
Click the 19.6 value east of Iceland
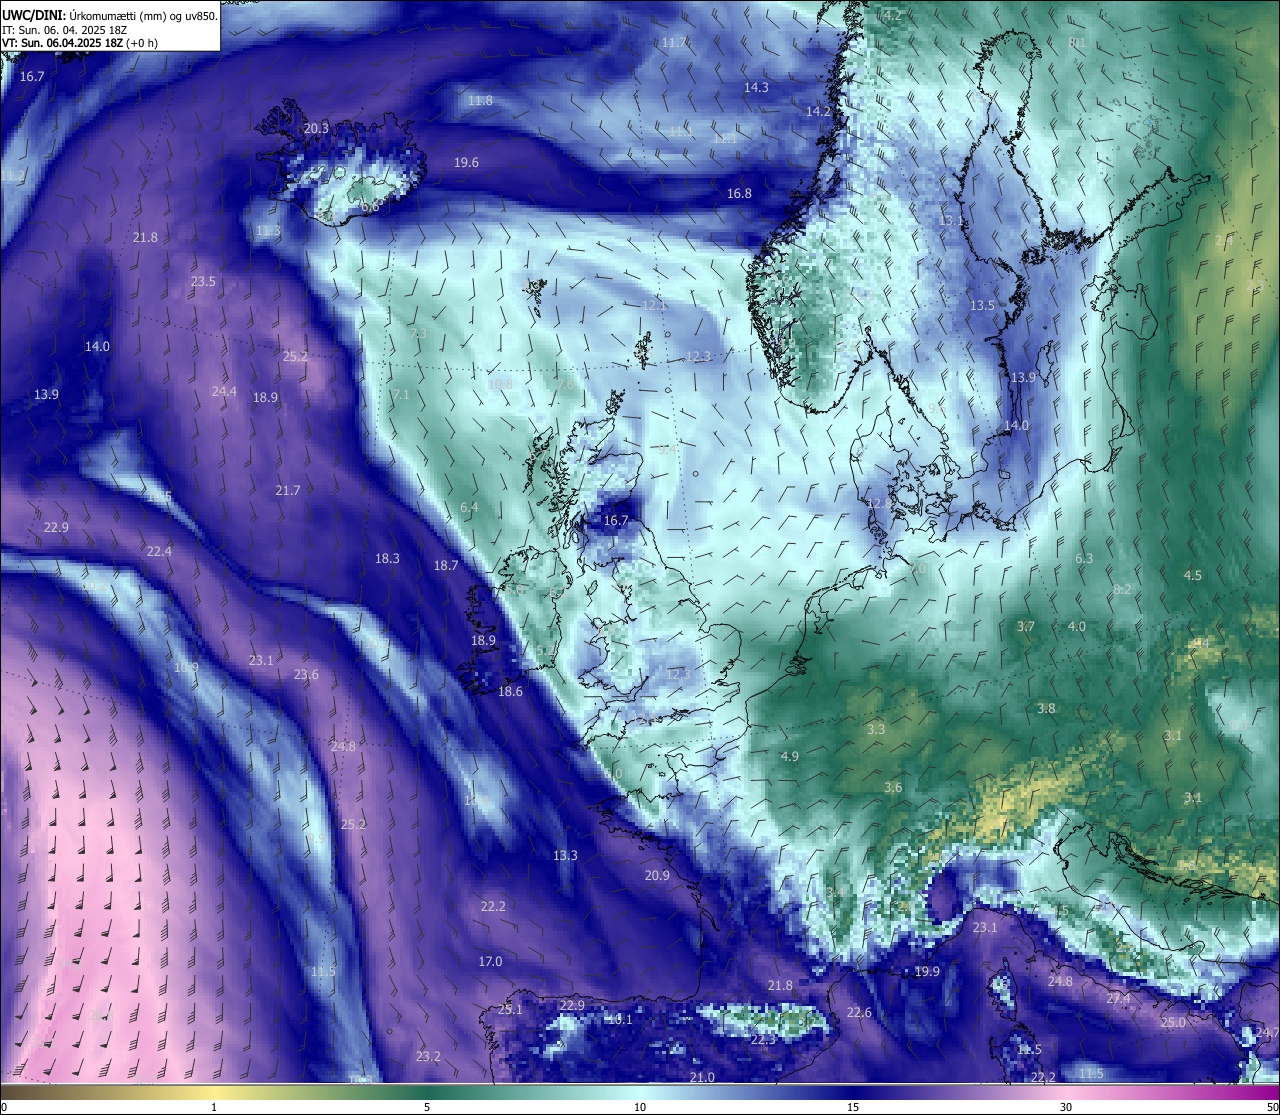466,162
